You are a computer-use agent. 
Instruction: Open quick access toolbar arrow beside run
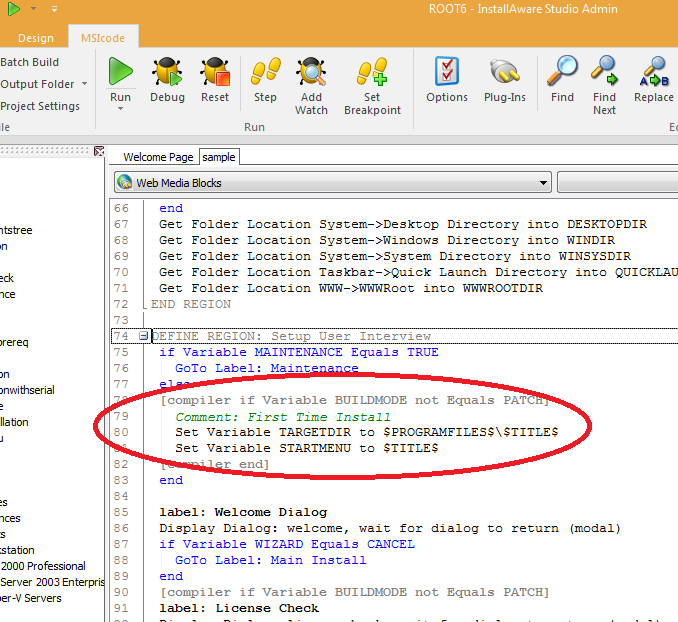coord(33,8)
